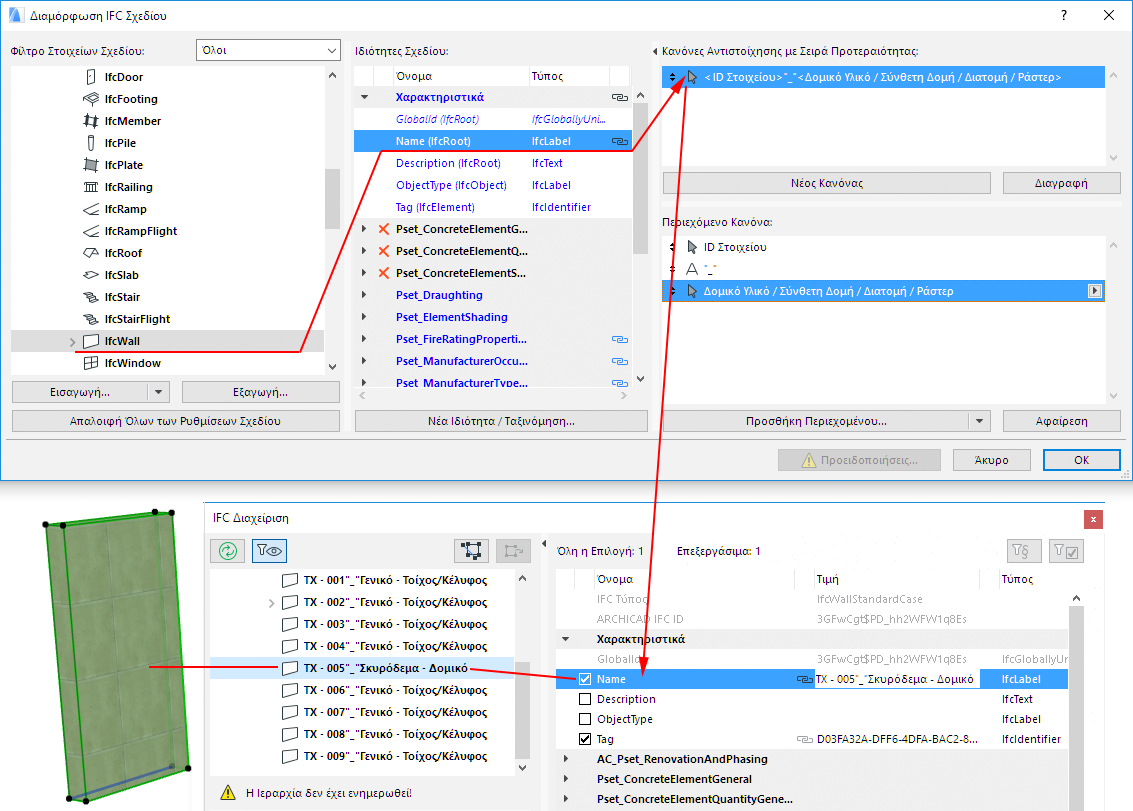Select the IfcRailing element icon
This screenshot has height=811, width=1133.
[x=91, y=187]
